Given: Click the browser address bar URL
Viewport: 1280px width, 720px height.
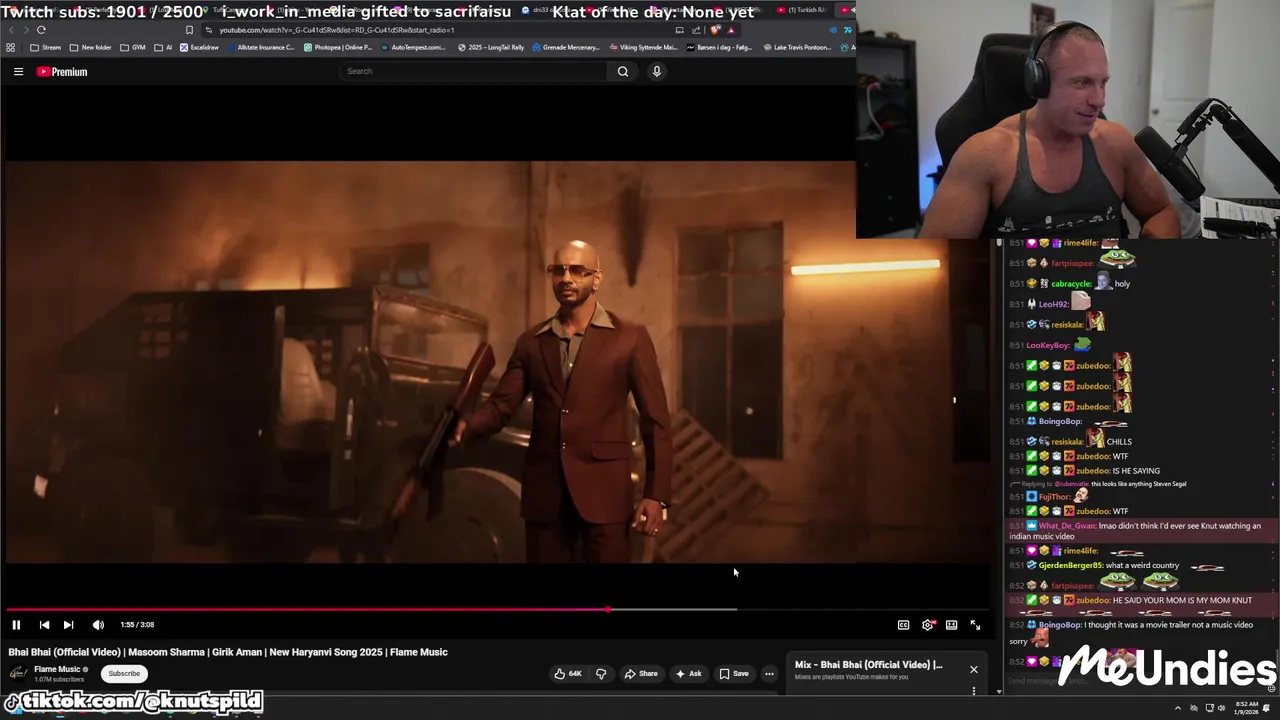Looking at the screenshot, I should point(337,30).
